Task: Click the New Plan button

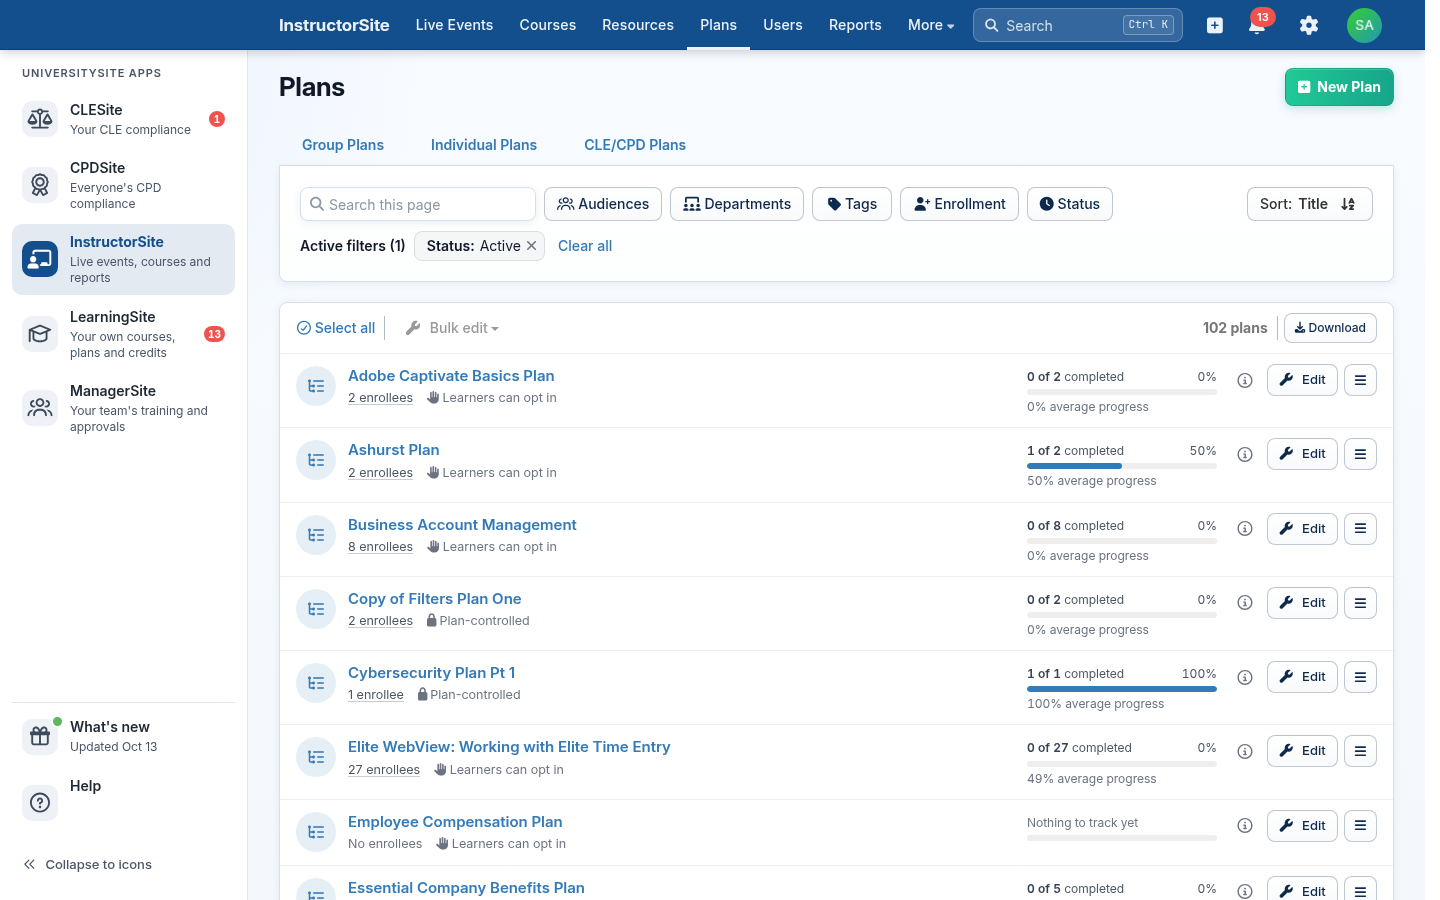Action: (x=1339, y=87)
